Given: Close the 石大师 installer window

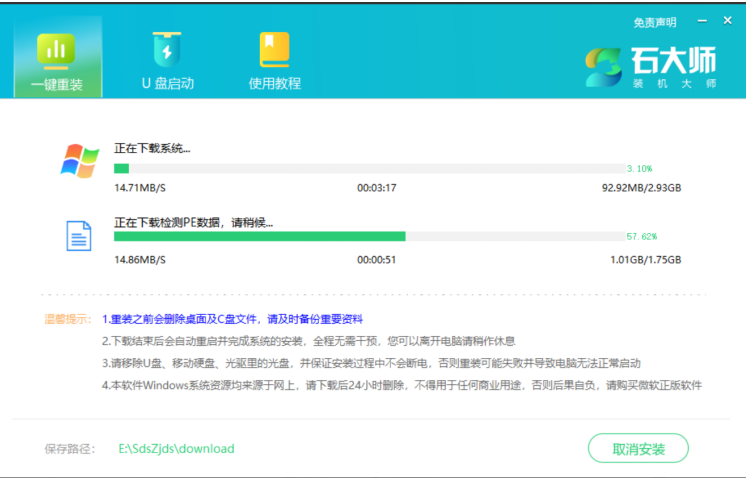Looking at the screenshot, I should (x=726, y=21).
